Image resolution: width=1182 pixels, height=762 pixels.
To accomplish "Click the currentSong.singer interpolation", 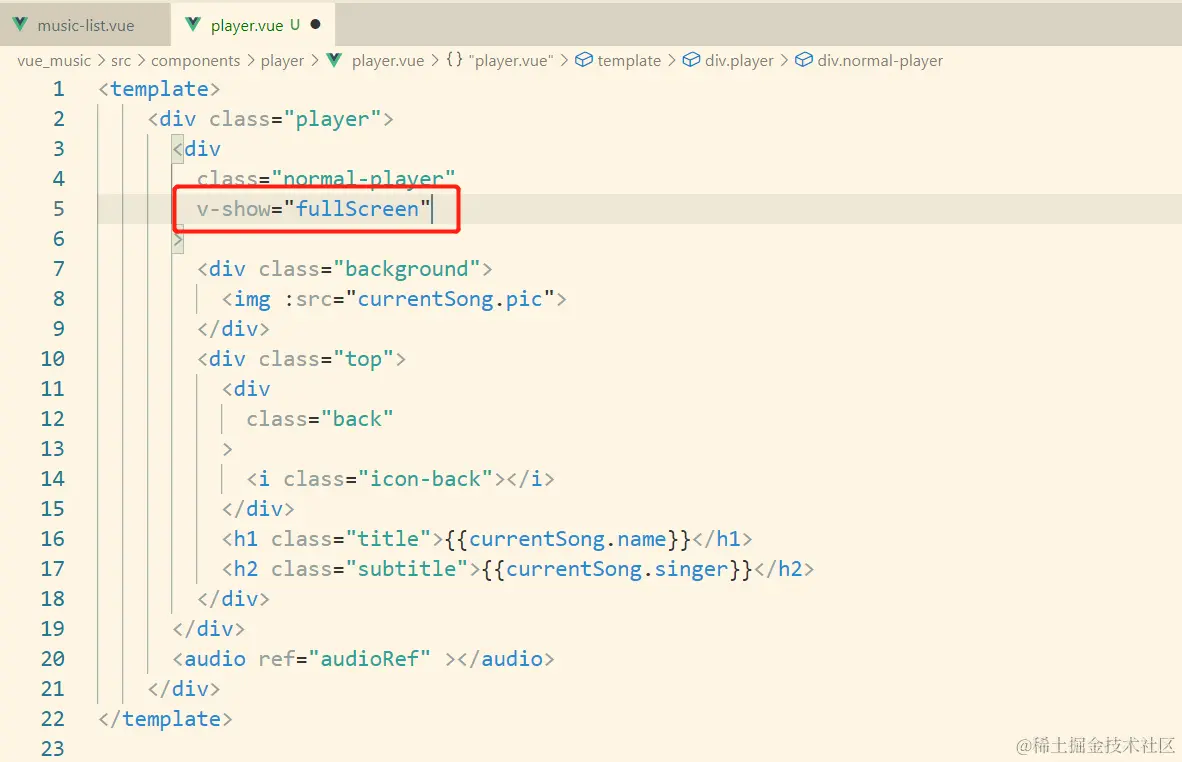I will click(x=617, y=569).
